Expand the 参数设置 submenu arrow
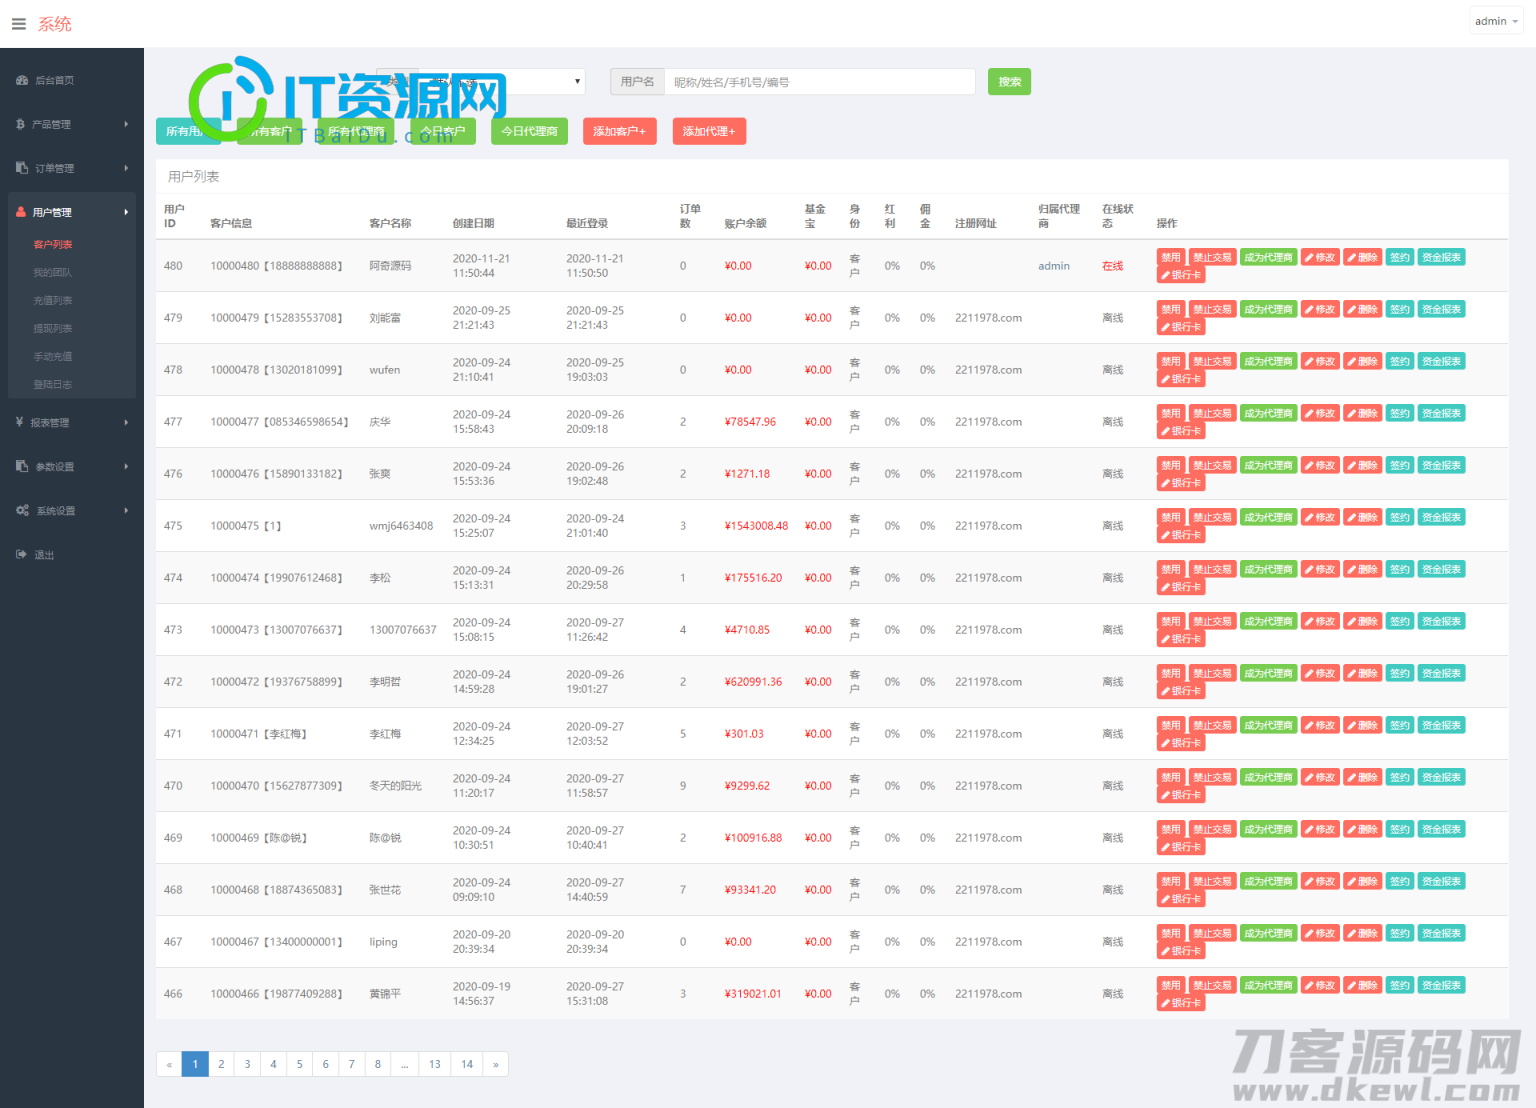This screenshot has width=1536, height=1108. (x=126, y=466)
